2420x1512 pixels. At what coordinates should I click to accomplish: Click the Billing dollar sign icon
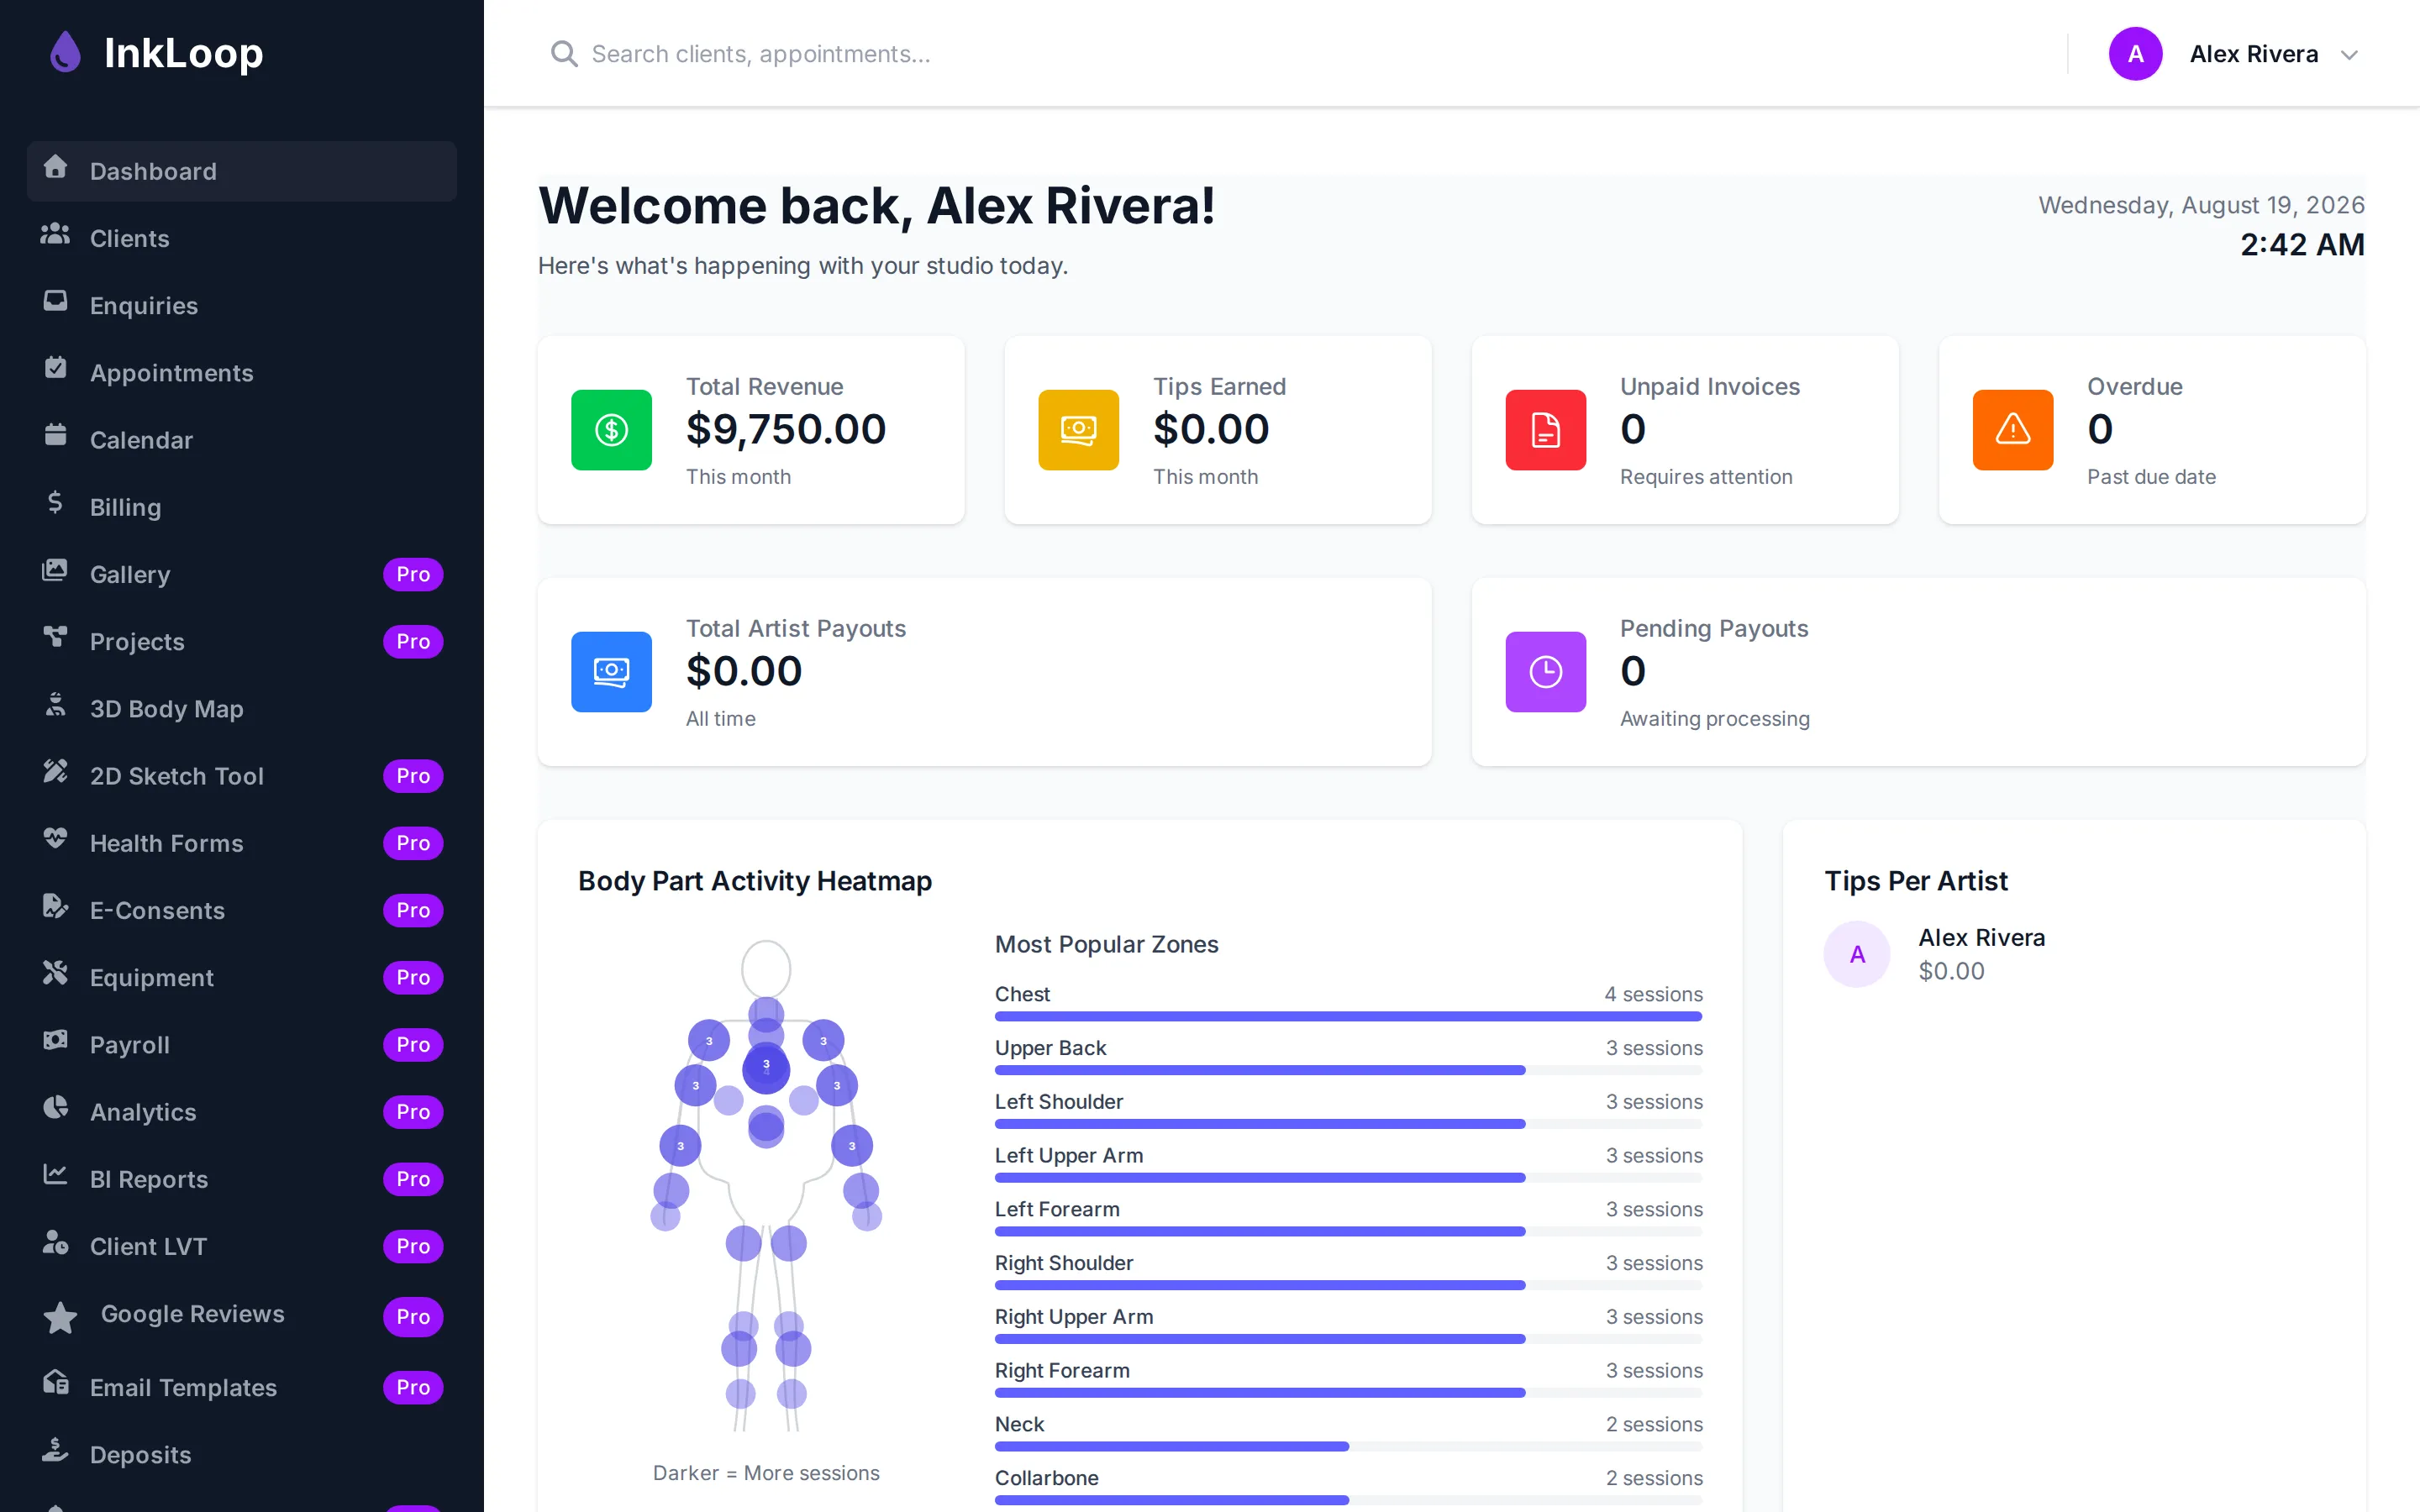pos(56,502)
